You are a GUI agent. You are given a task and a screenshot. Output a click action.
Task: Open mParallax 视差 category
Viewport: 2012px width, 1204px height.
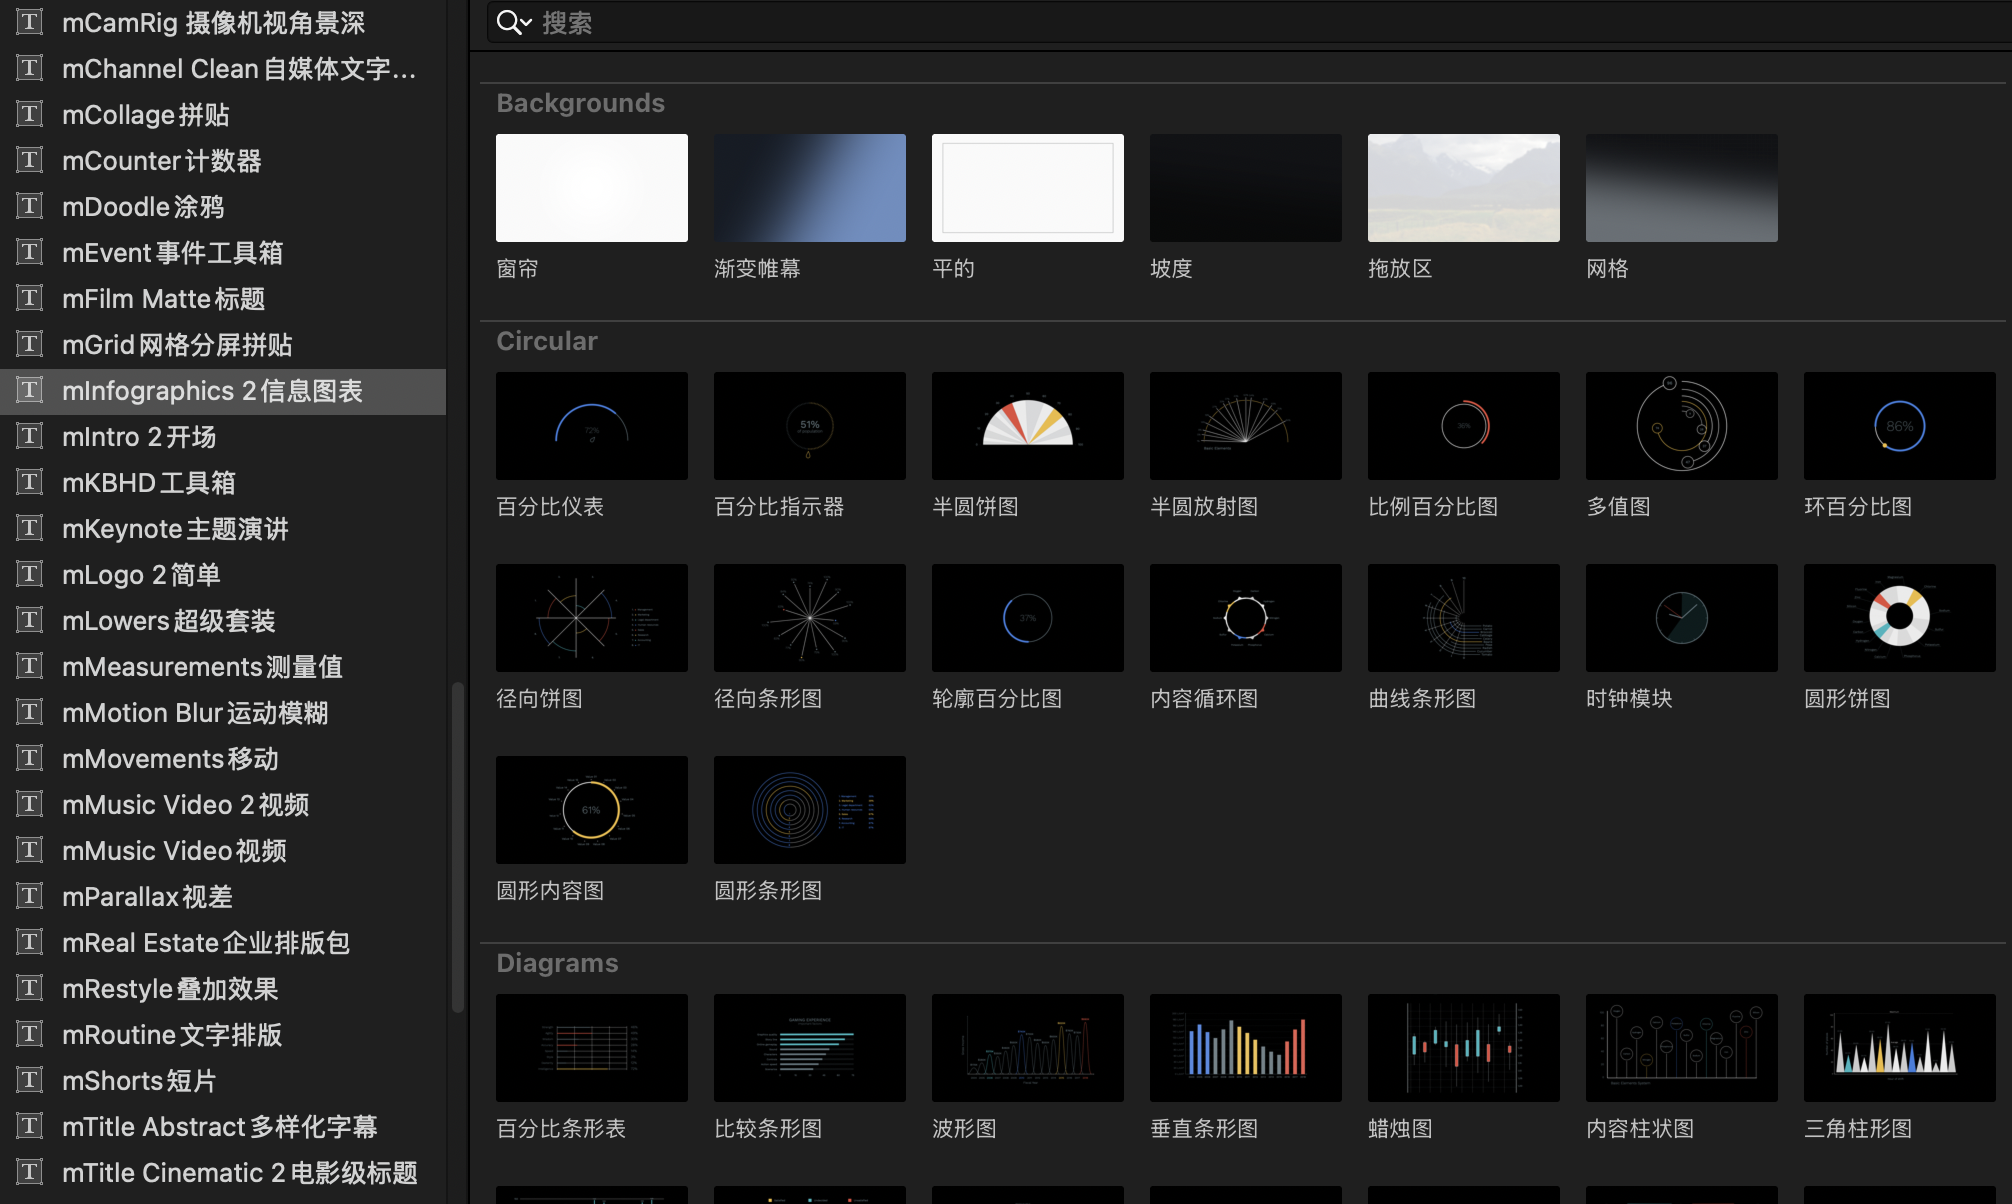click(x=223, y=896)
